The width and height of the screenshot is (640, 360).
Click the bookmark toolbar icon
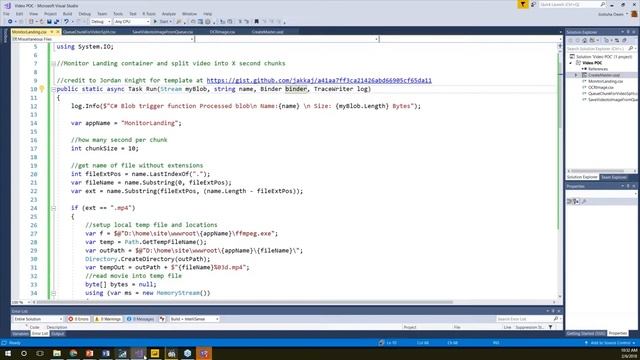coord(256,22)
